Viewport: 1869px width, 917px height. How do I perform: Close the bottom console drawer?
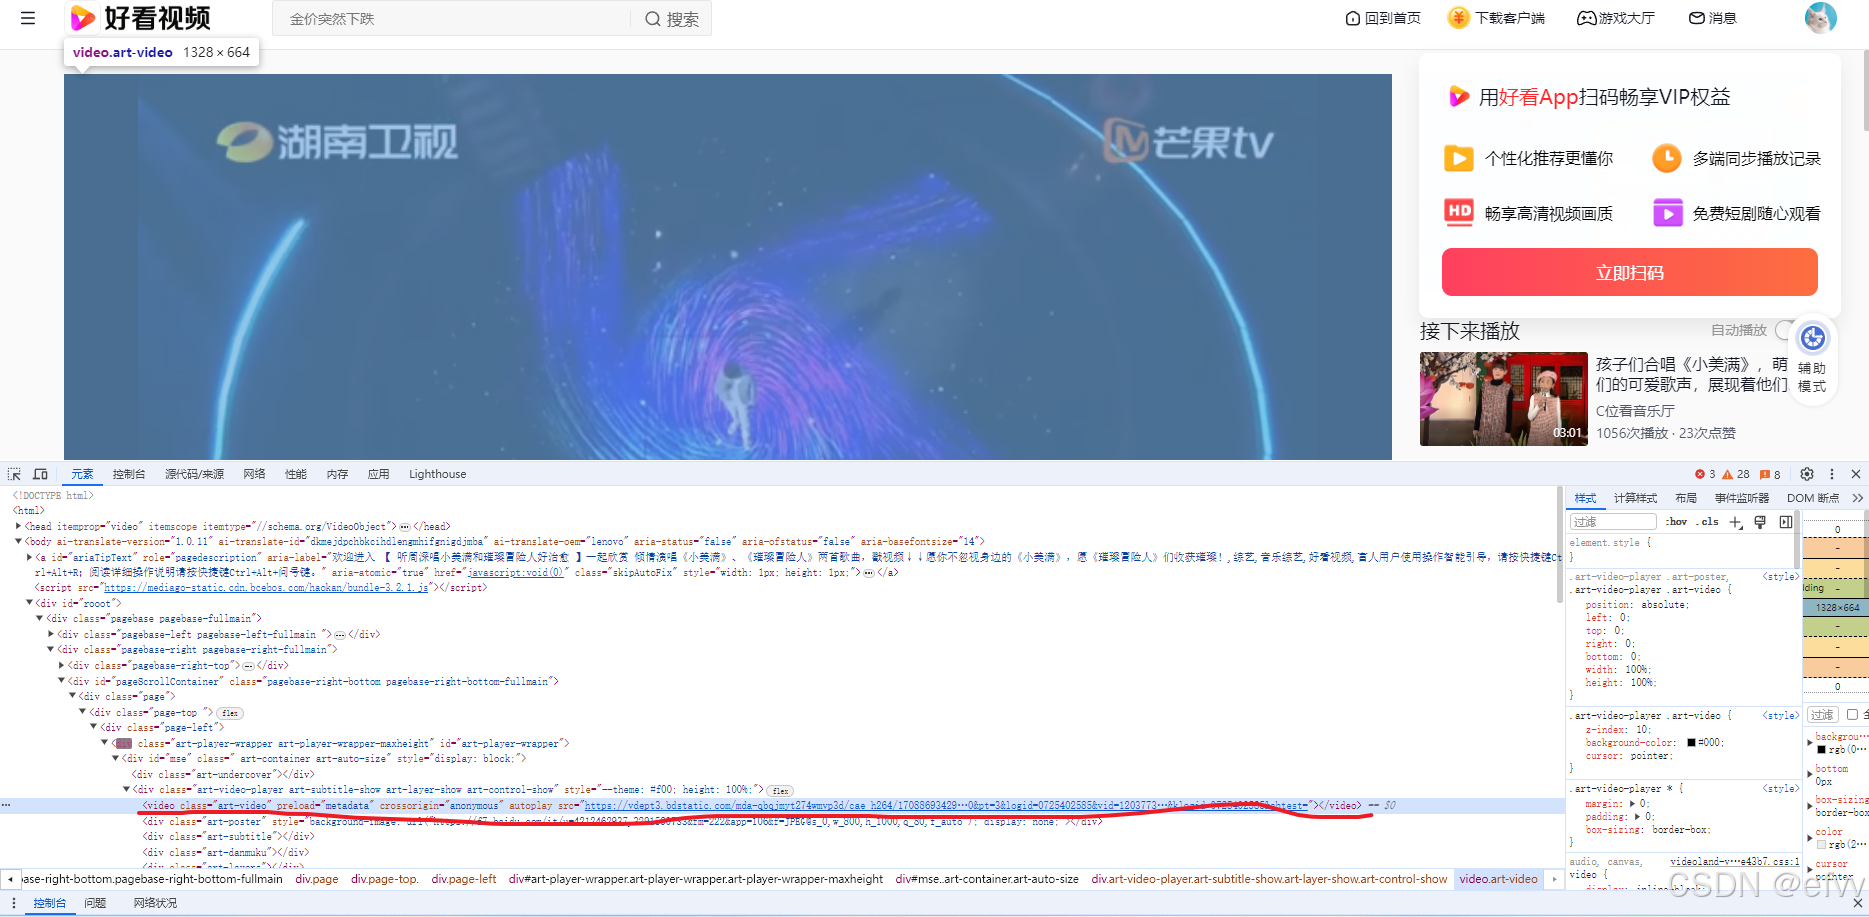(1857, 903)
